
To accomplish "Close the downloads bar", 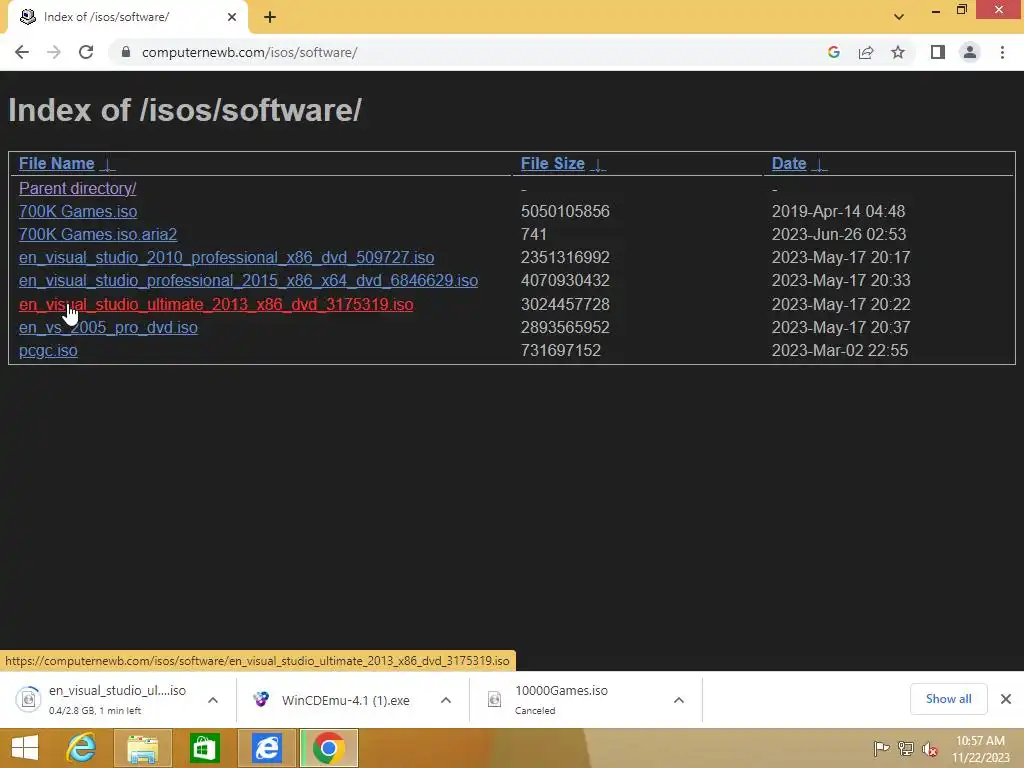I will click(1006, 699).
